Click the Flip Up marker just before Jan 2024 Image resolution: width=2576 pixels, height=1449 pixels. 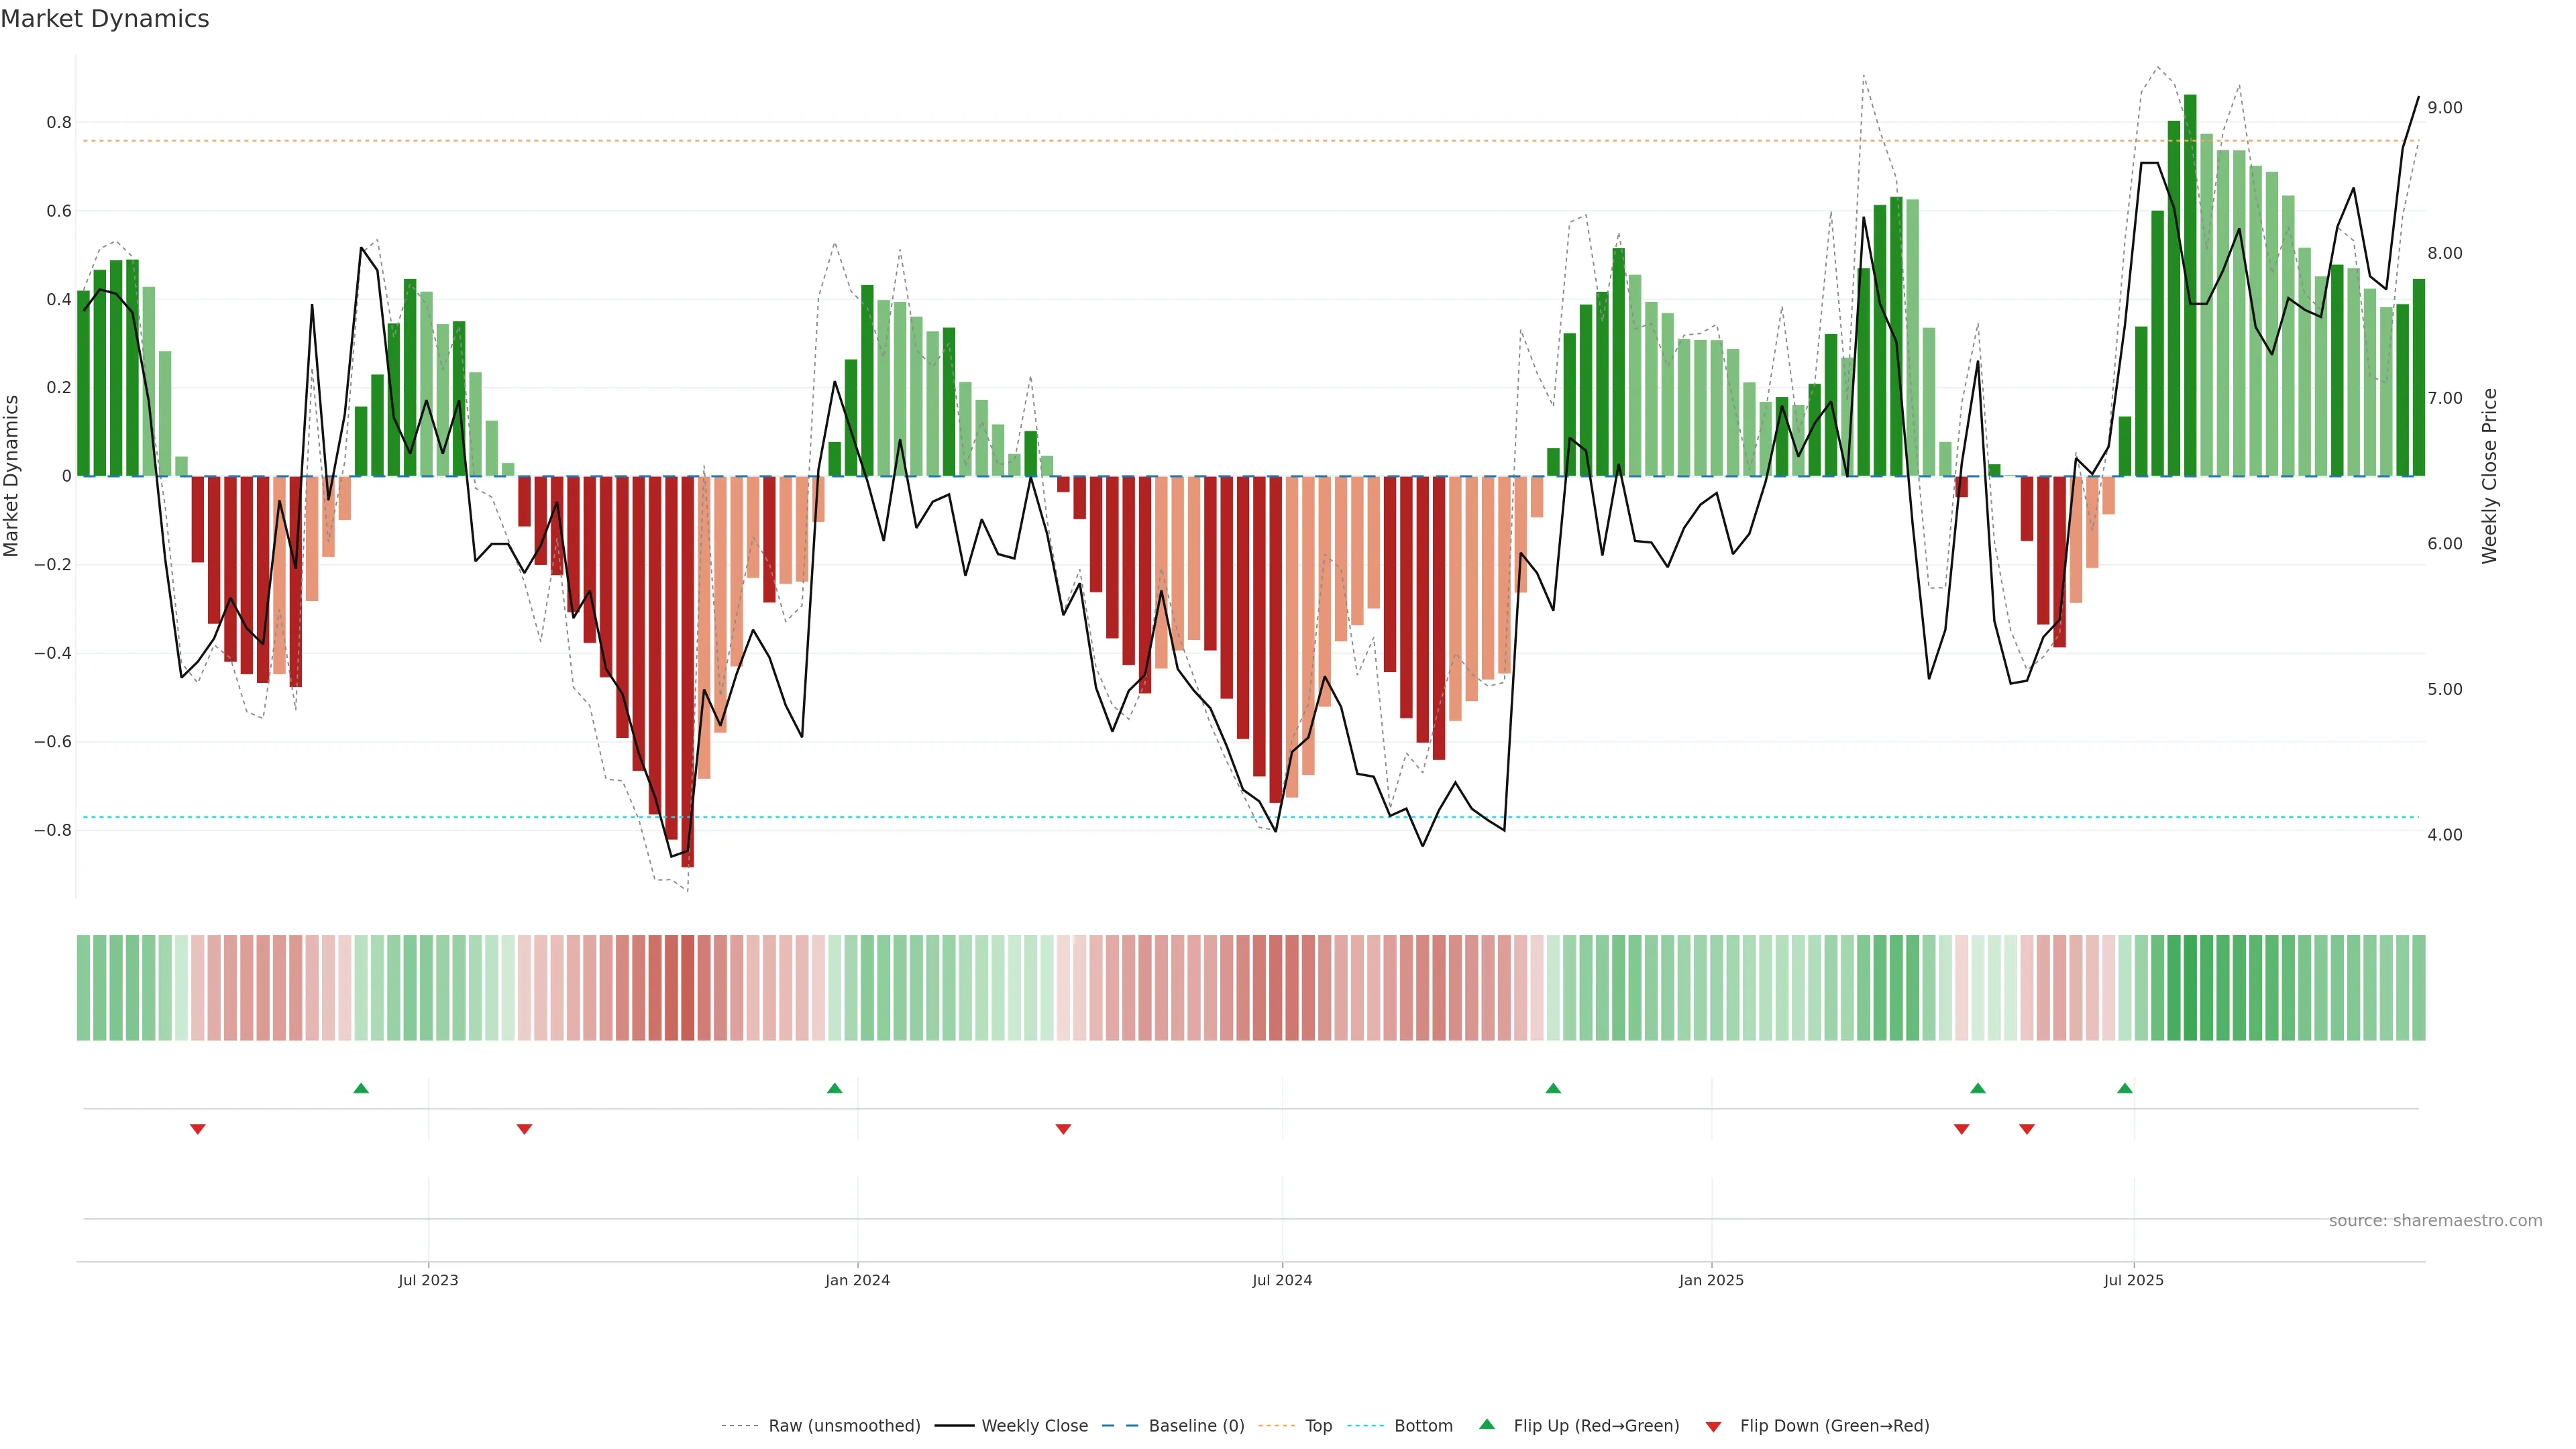coord(835,1088)
